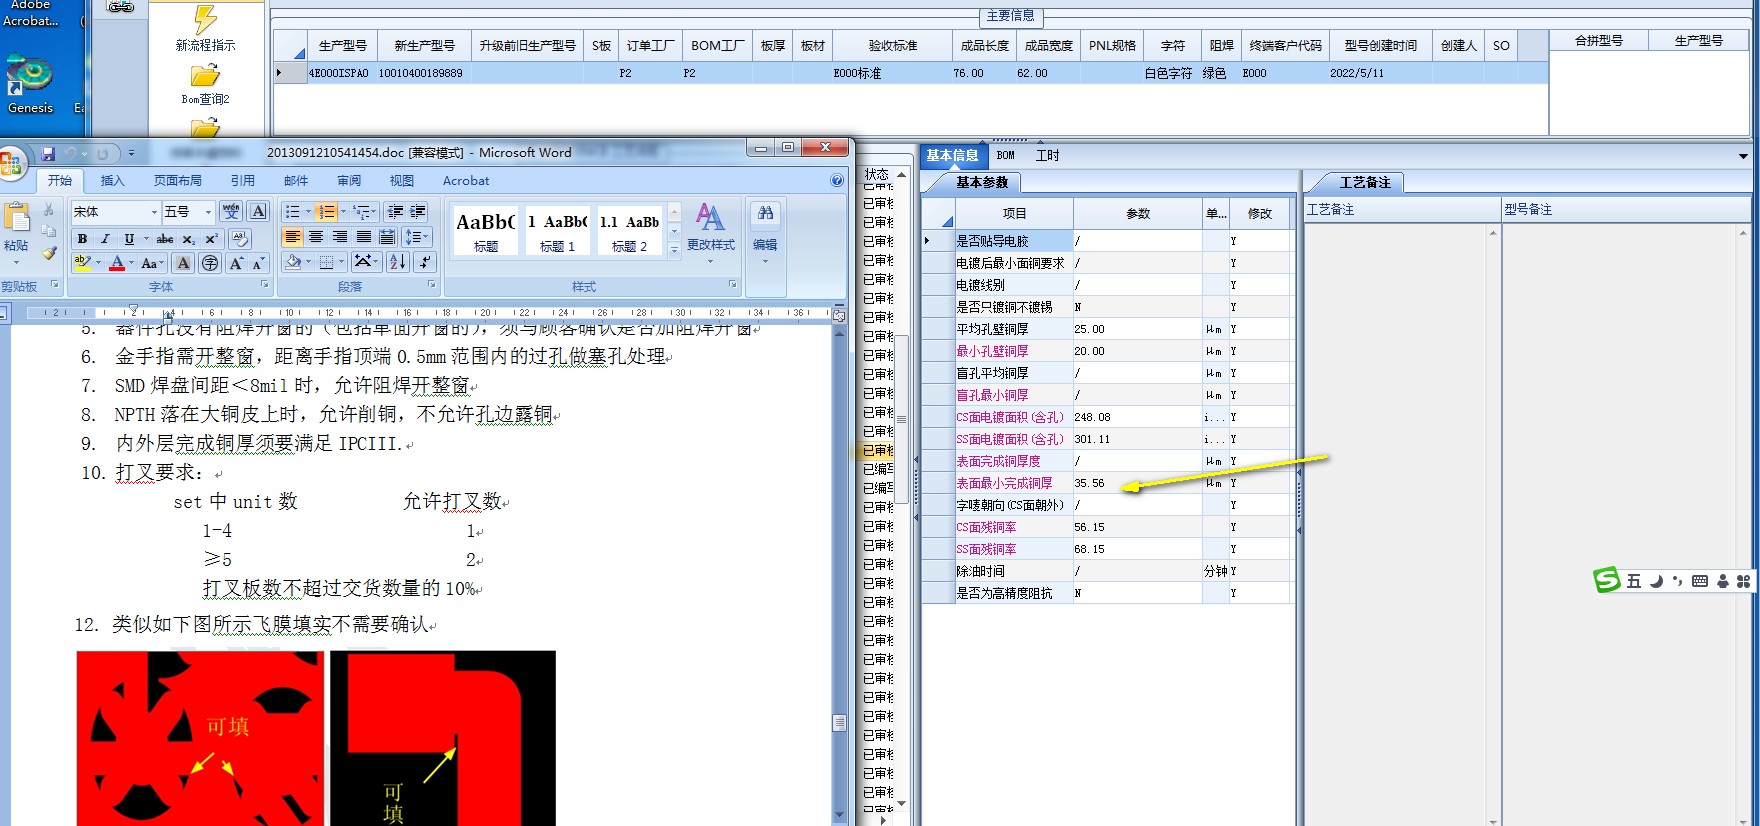Click the shading paint bucket color

coord(293,262)
